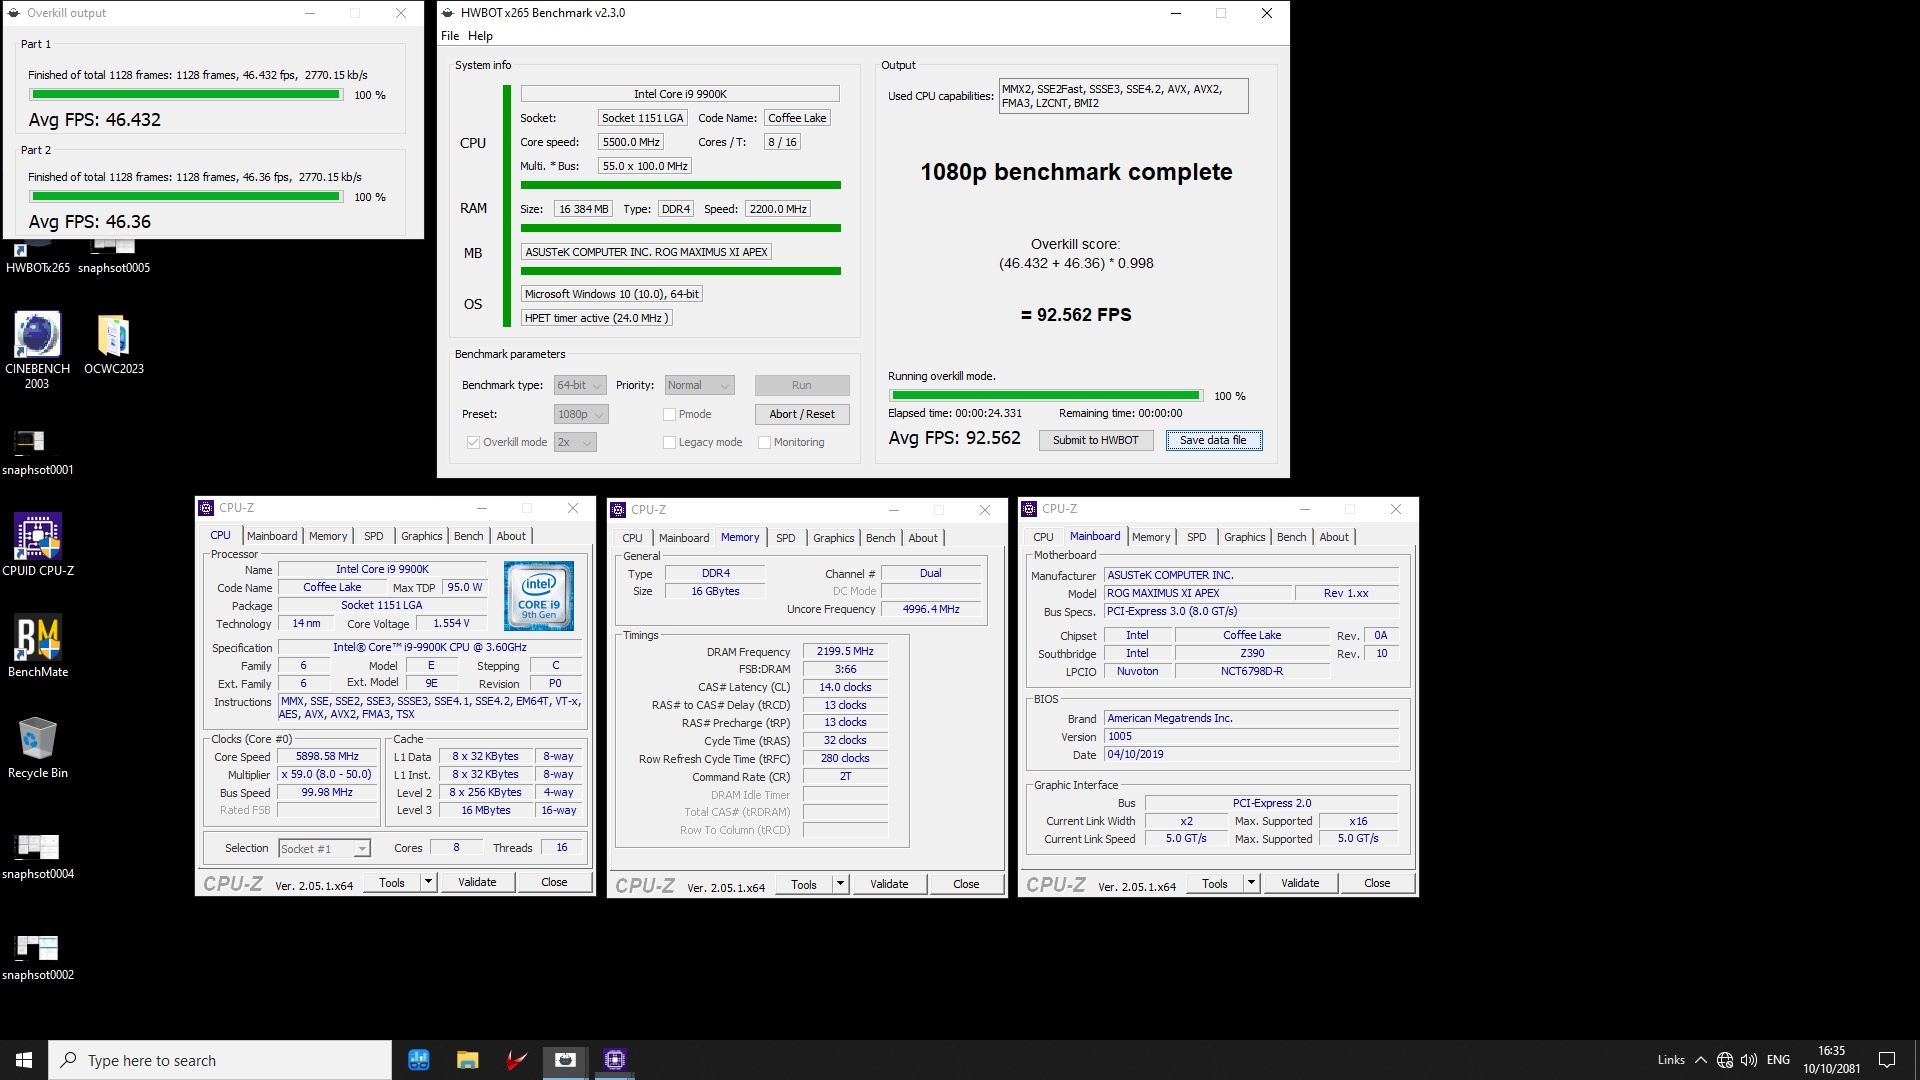Select CPU tab in Memory CPU-Z window
The image size is (1920, 1080).
click(632, 538)
